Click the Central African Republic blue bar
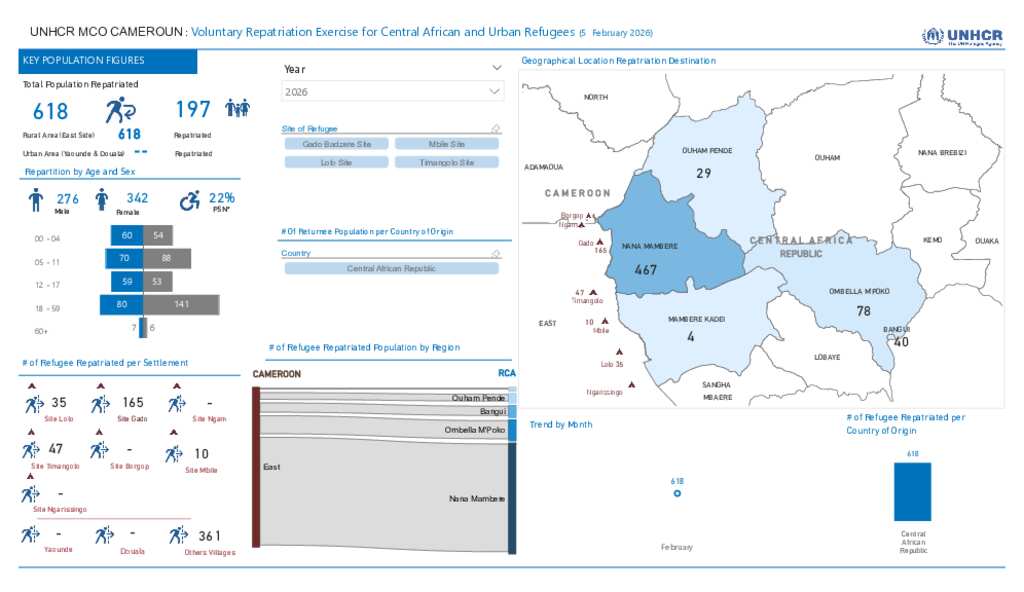 [x=912, y=491]
